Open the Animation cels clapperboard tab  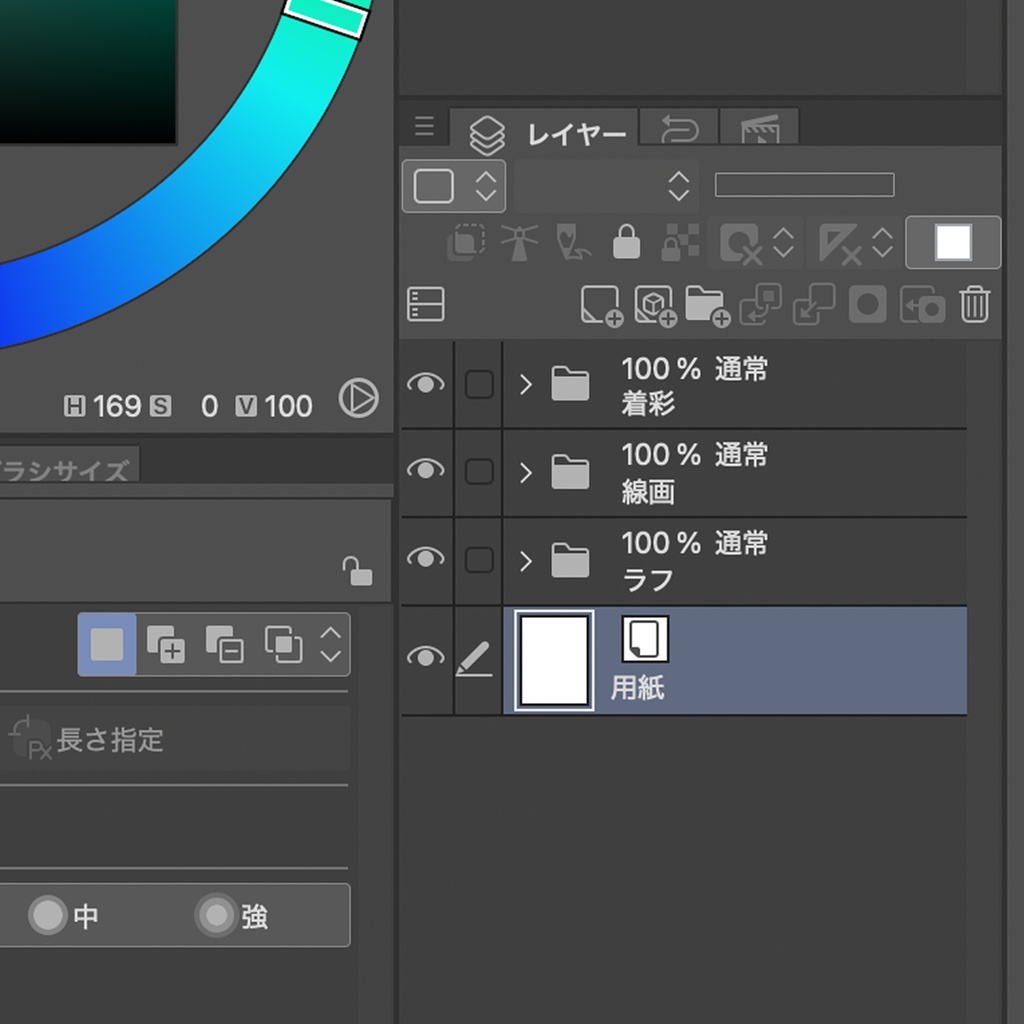click(x=760, y=127)
